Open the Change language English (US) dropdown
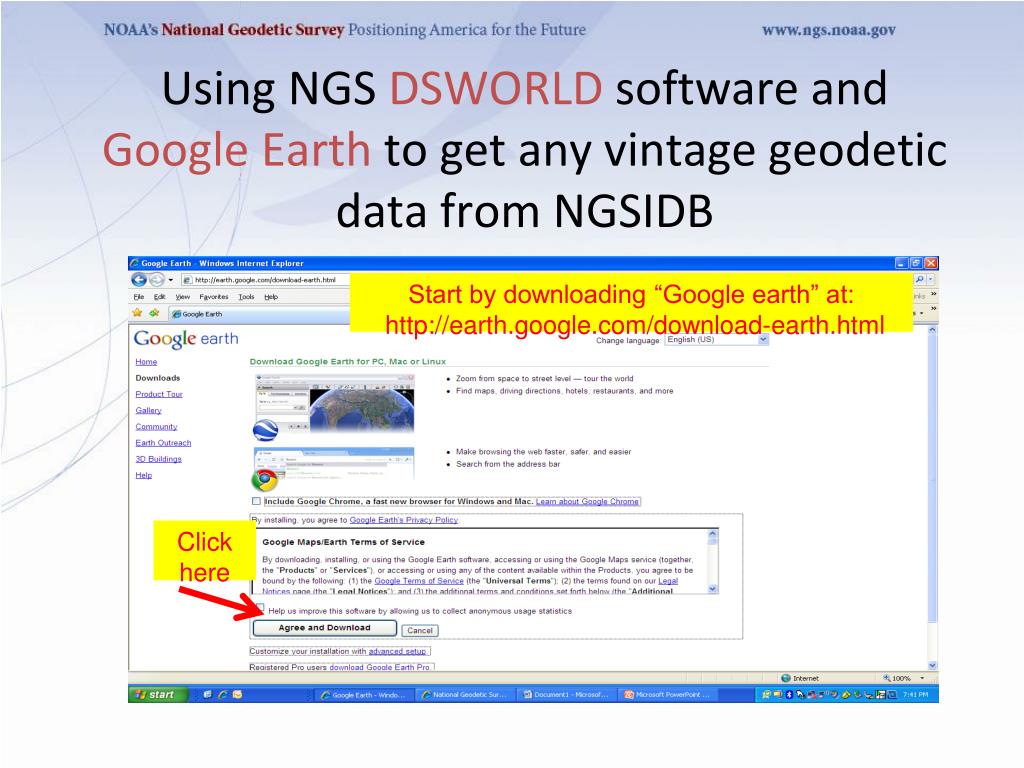This screenshot has height=768, width=1024. coord(716,340)
